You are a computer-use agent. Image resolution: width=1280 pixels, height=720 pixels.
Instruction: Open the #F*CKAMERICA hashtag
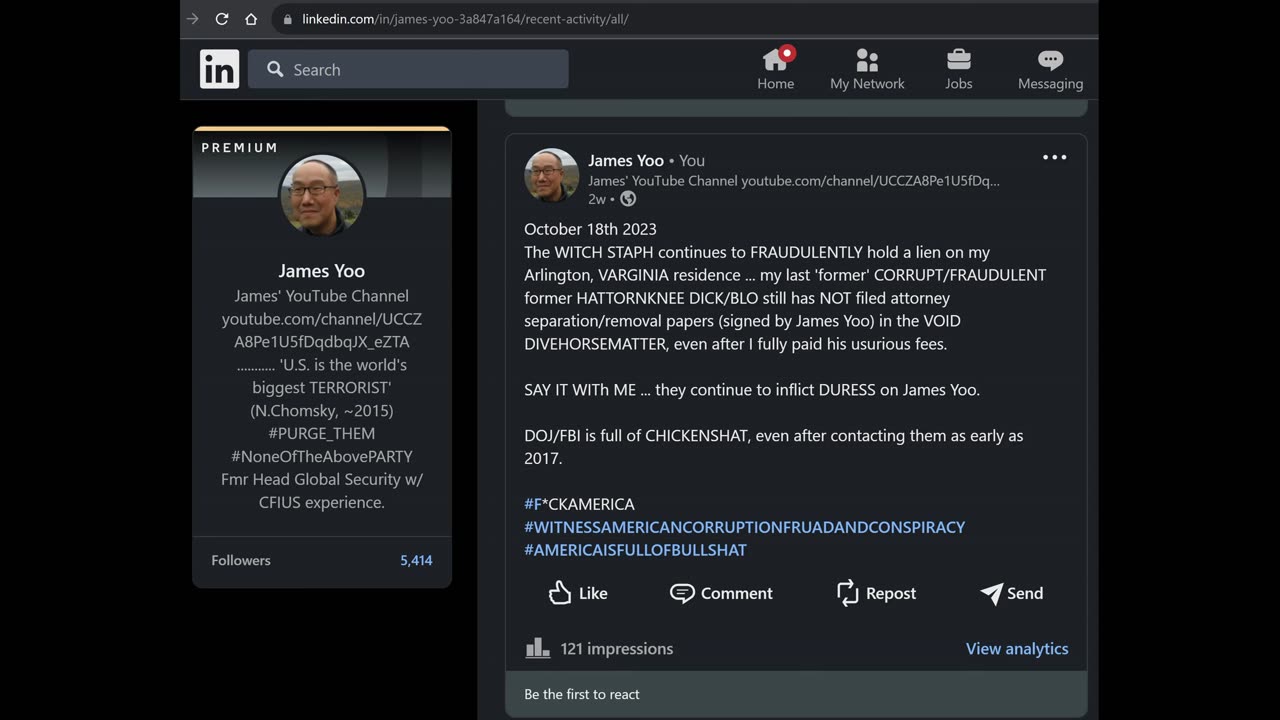coord(579,504)
